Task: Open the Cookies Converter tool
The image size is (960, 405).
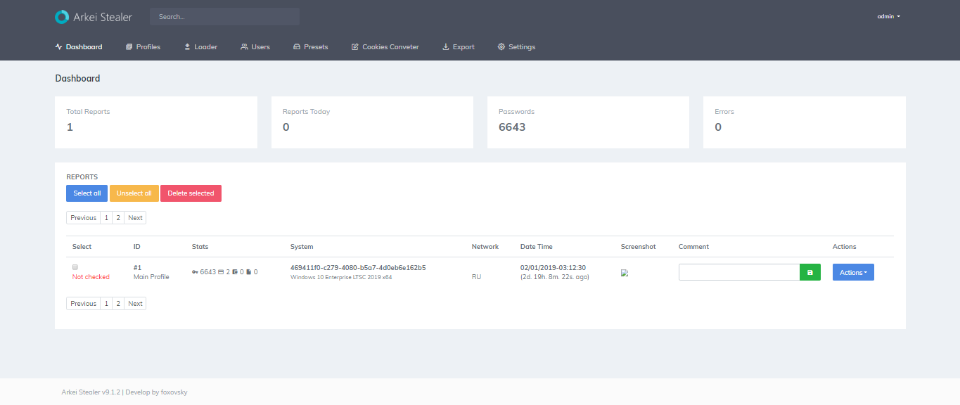Action: click(x=385, y=47)
